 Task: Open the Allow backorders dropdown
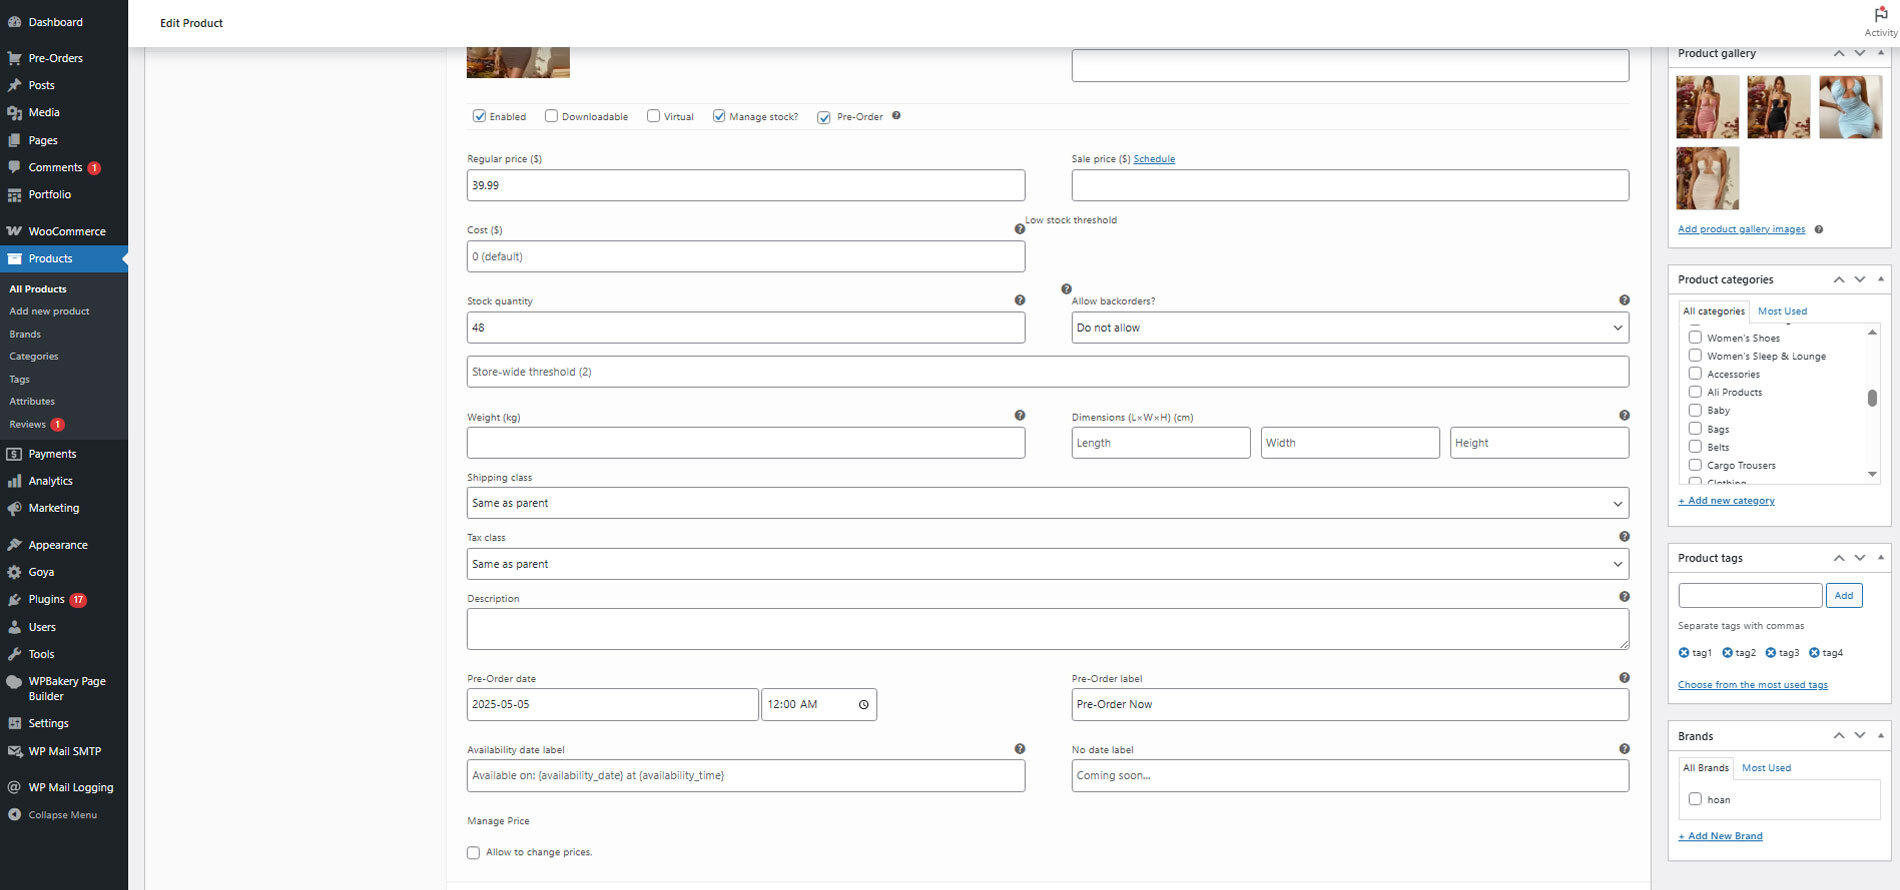[1350, 328]
